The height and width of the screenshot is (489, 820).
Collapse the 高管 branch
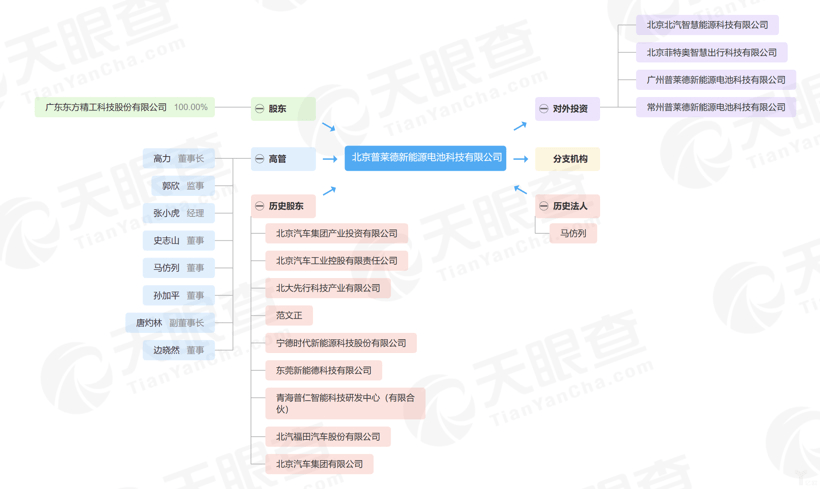coord(259,159)
